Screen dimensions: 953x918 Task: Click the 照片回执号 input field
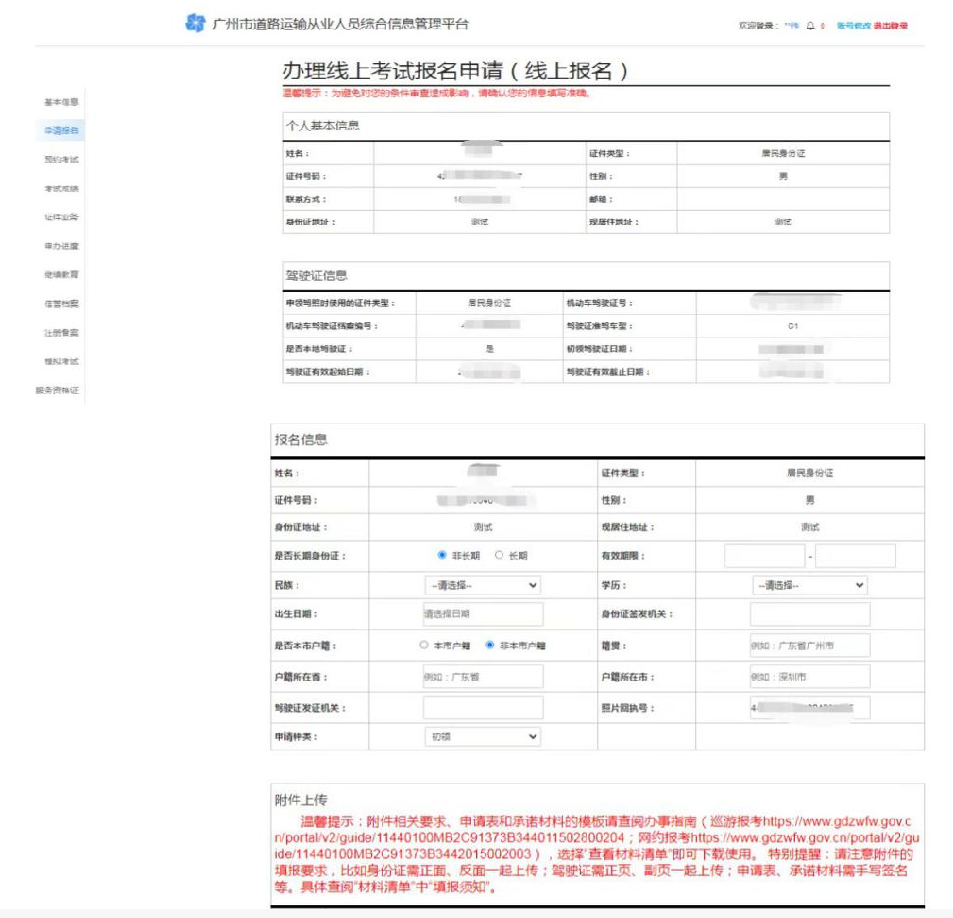tap(810, 708)
